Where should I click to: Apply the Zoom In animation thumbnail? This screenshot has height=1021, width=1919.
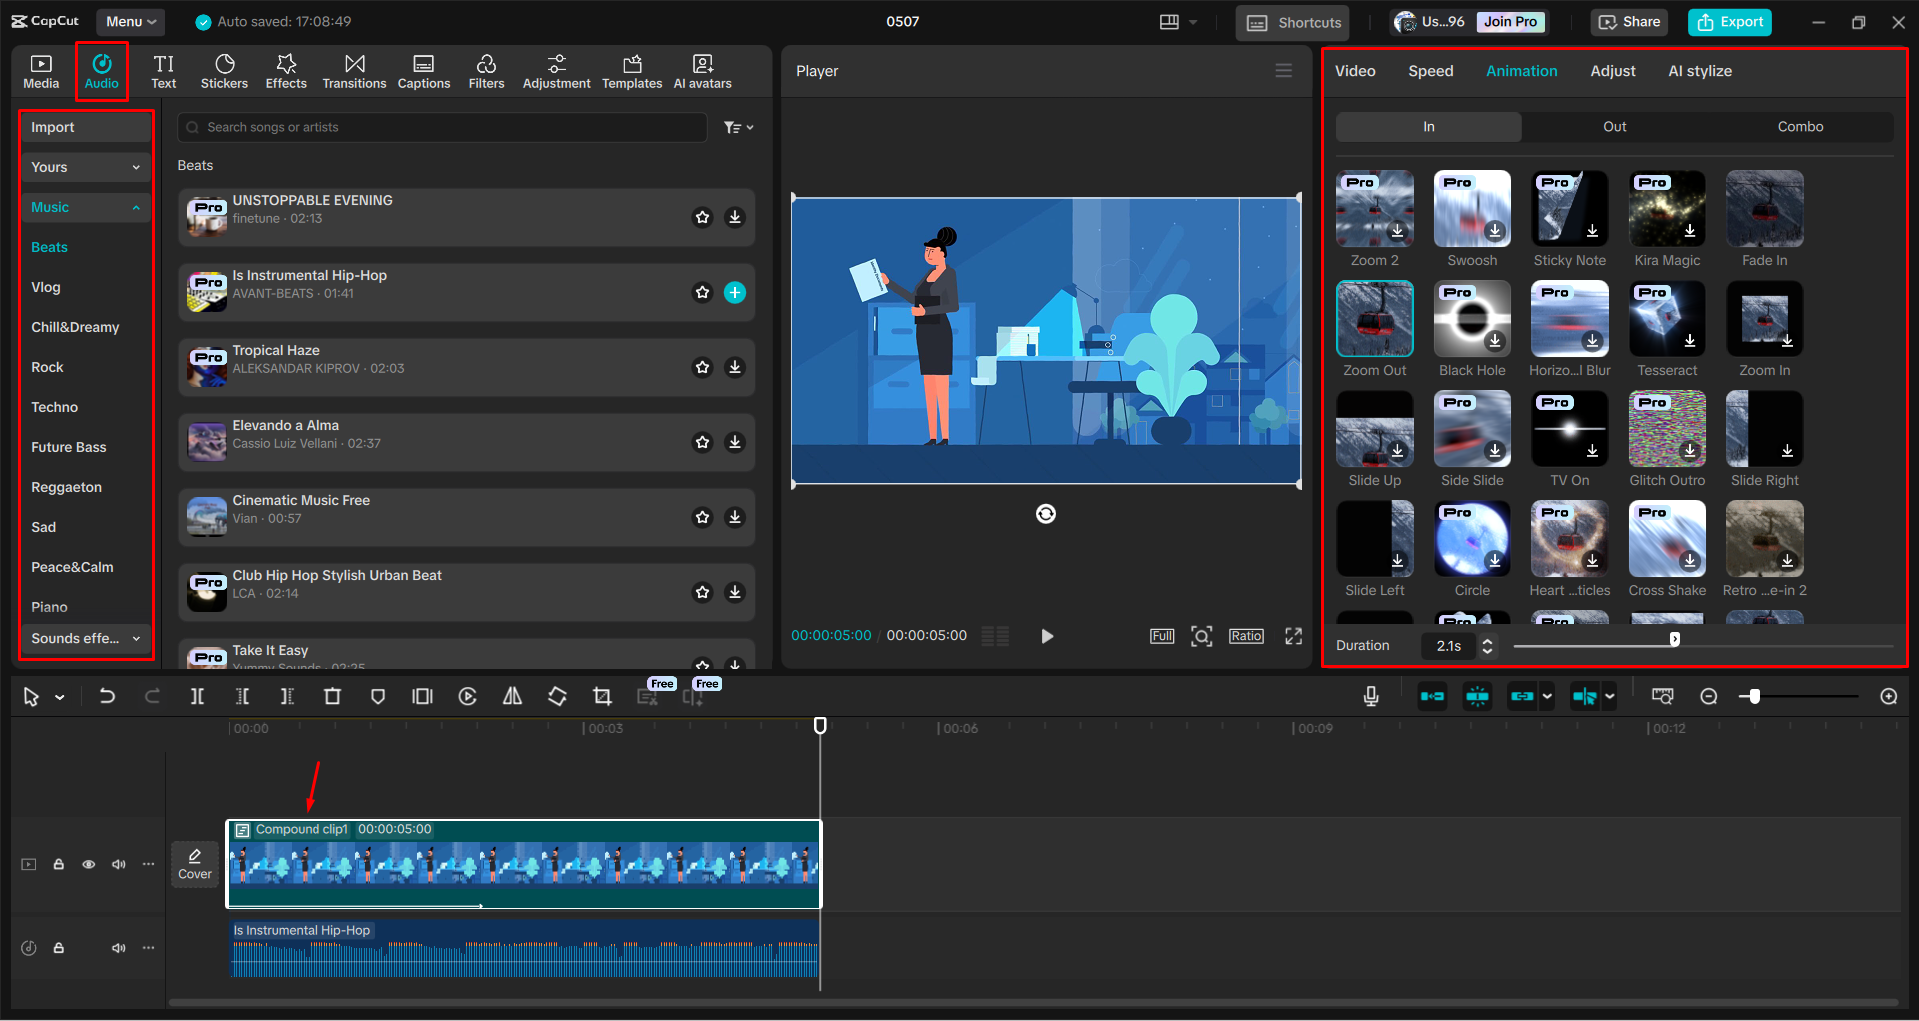[1763, 318]
